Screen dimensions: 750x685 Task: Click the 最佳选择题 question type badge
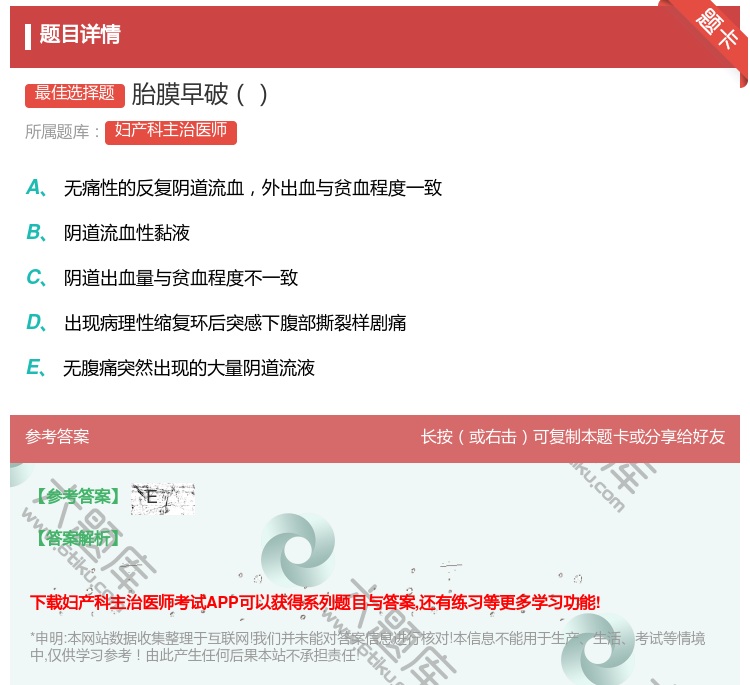point(75,94)
